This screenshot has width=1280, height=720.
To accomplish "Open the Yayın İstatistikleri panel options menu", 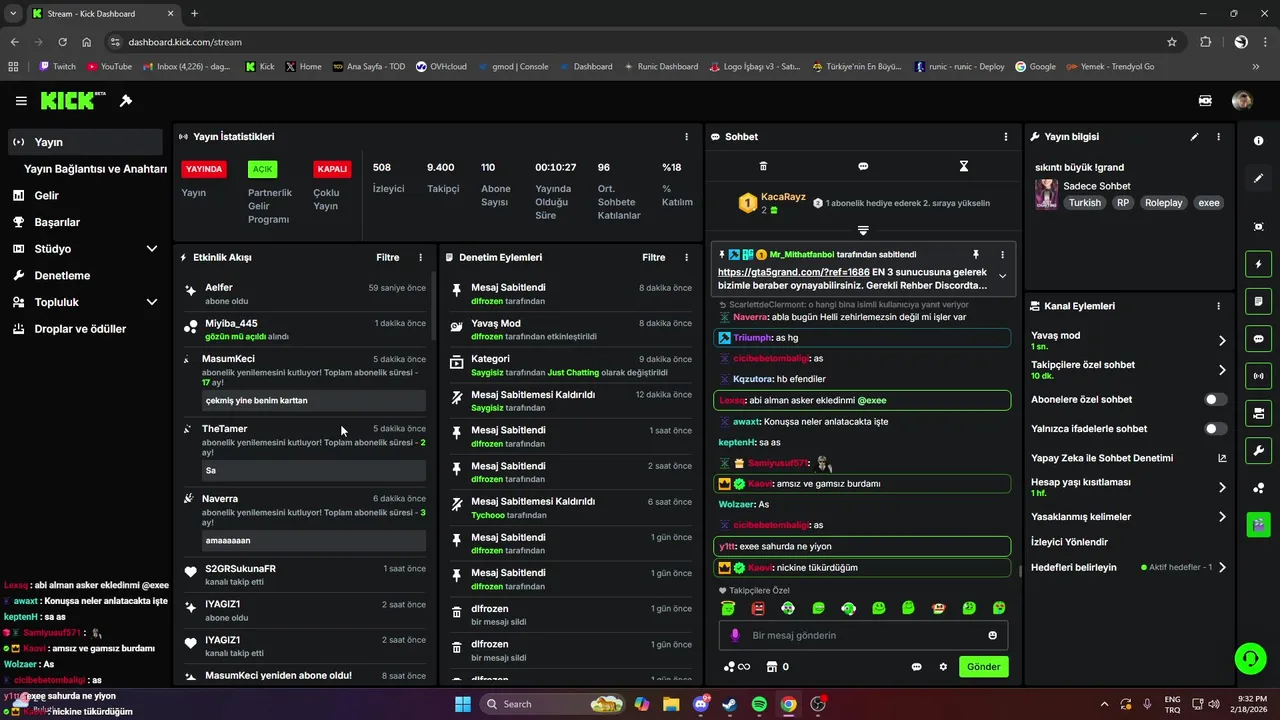I will 686,137.
